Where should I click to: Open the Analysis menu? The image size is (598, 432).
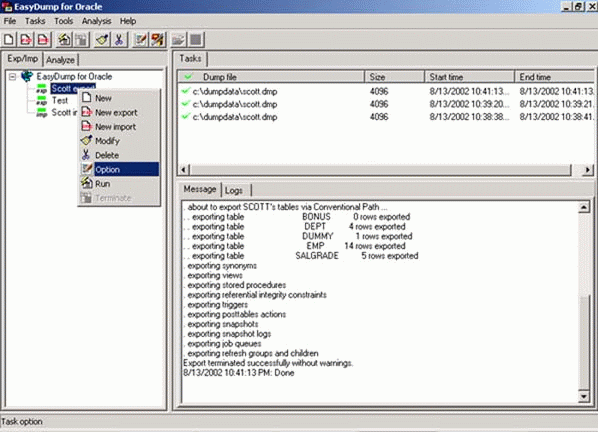pos(96,21)
